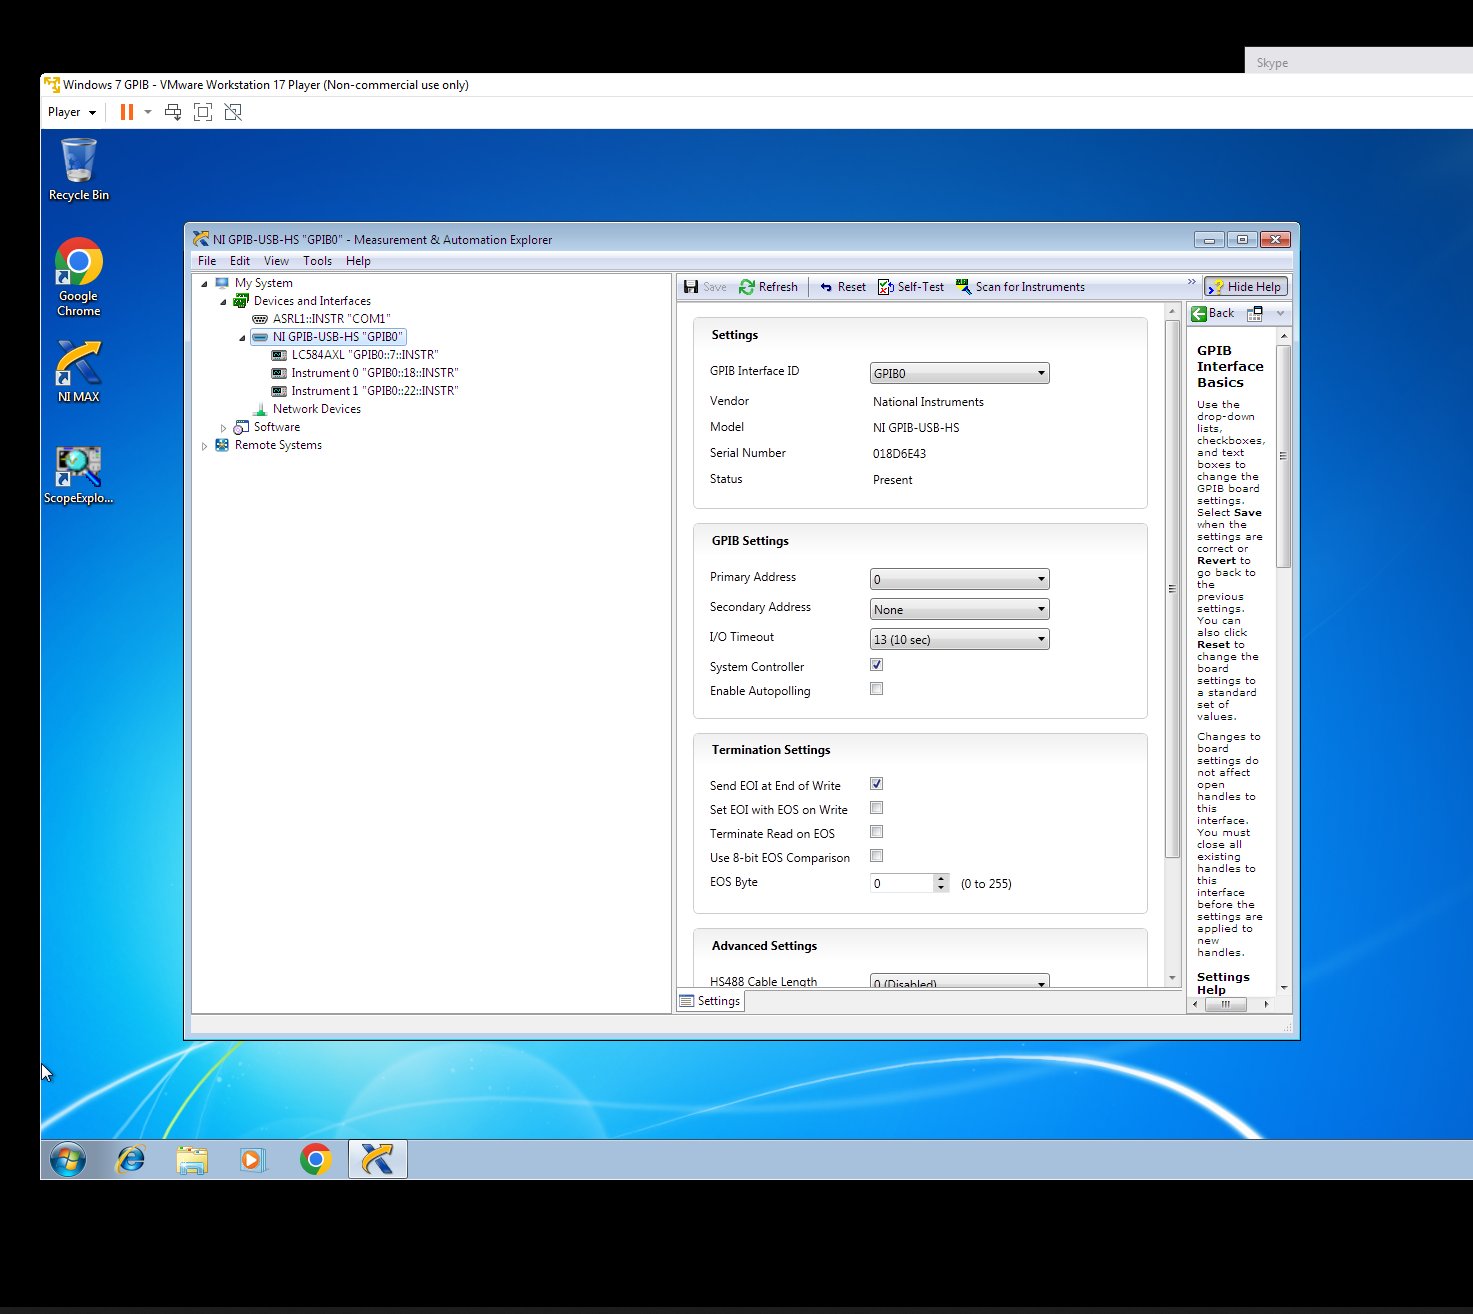Open I/O Timeout dropdown
Screen dimensions: 1473x1314
[960, 639]
